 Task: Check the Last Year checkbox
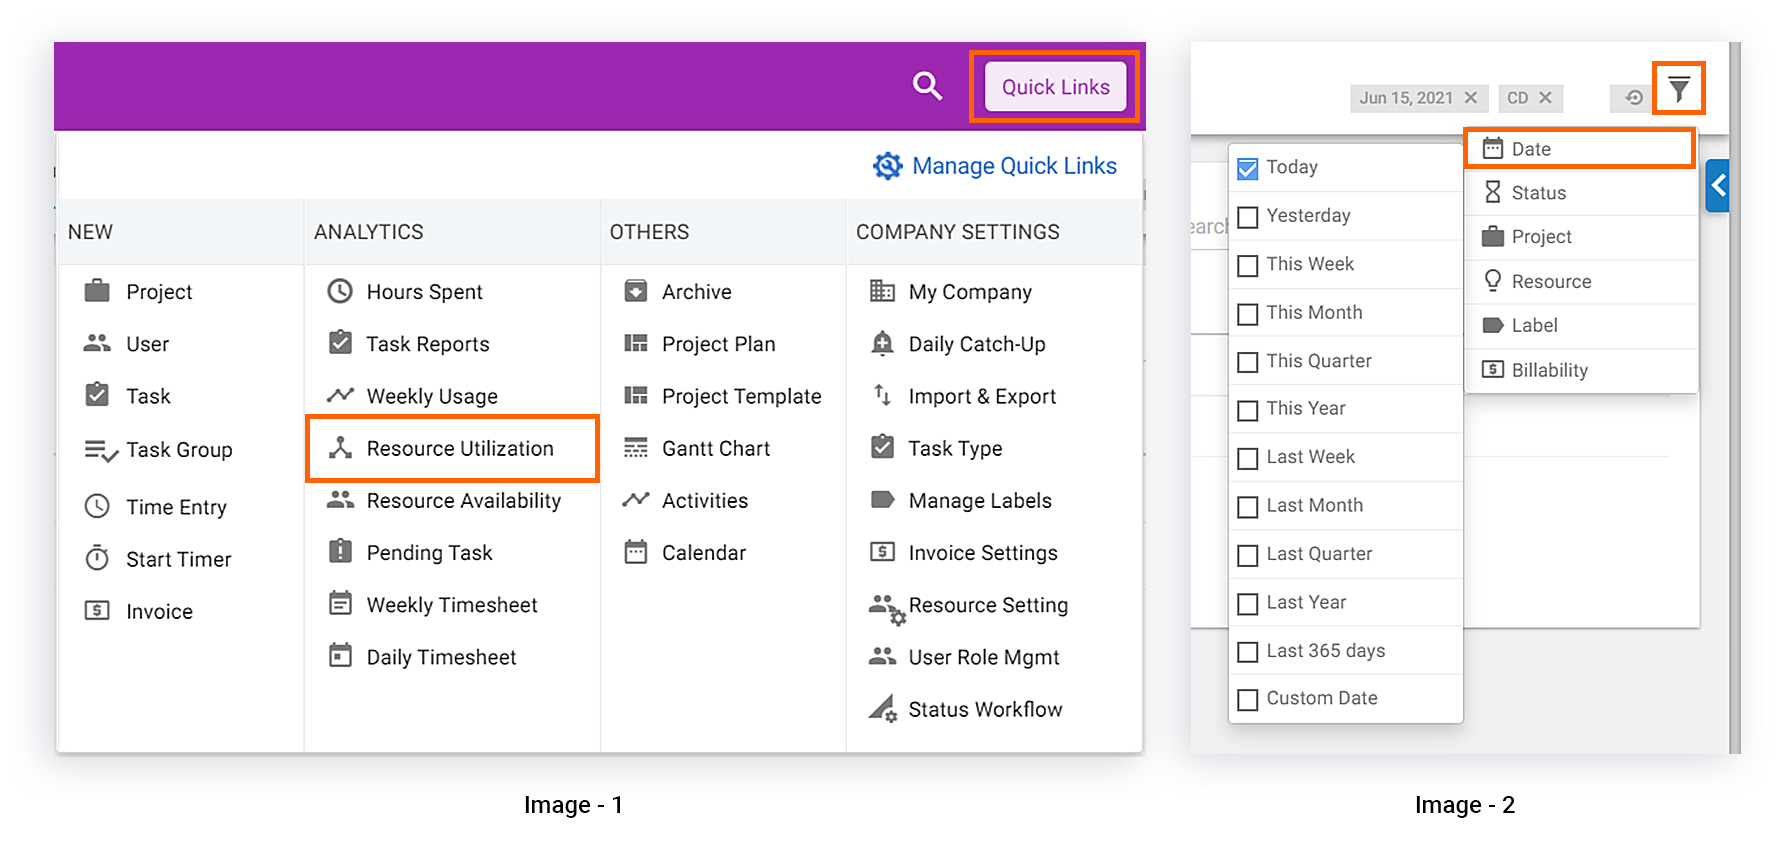pyautogui.click(x=1247, y=604)
